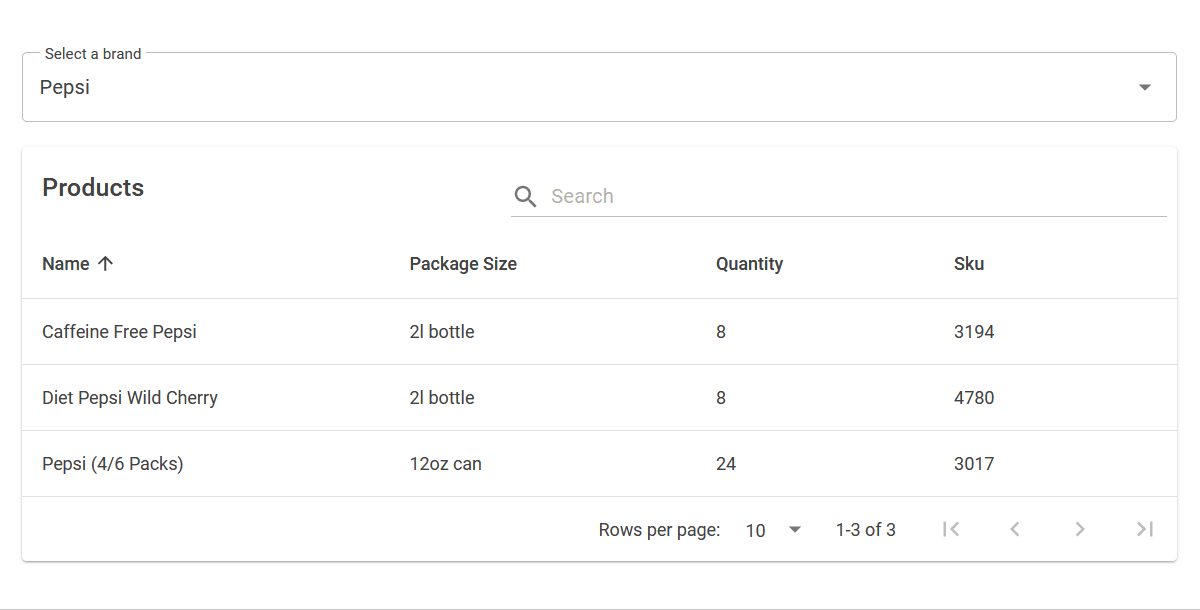Go to the next page chevron

pyautogui.click(x=1080, y=529)
